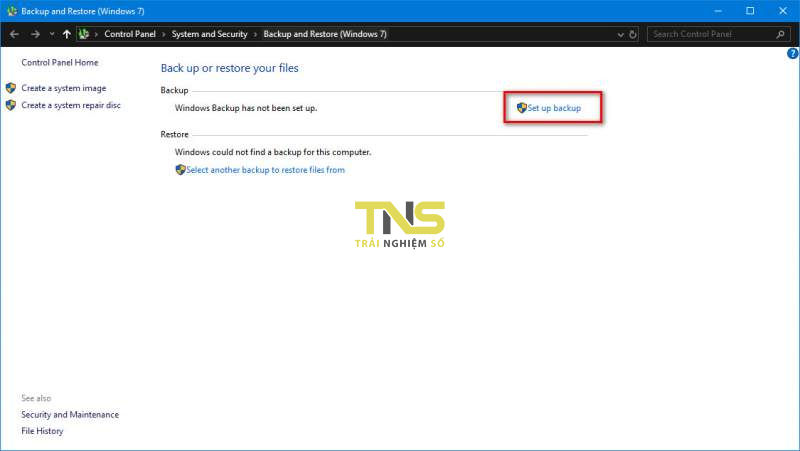Click Create a system image link
Image resolution: width=800 pixels, height=451 pixels.
(64, 88)
